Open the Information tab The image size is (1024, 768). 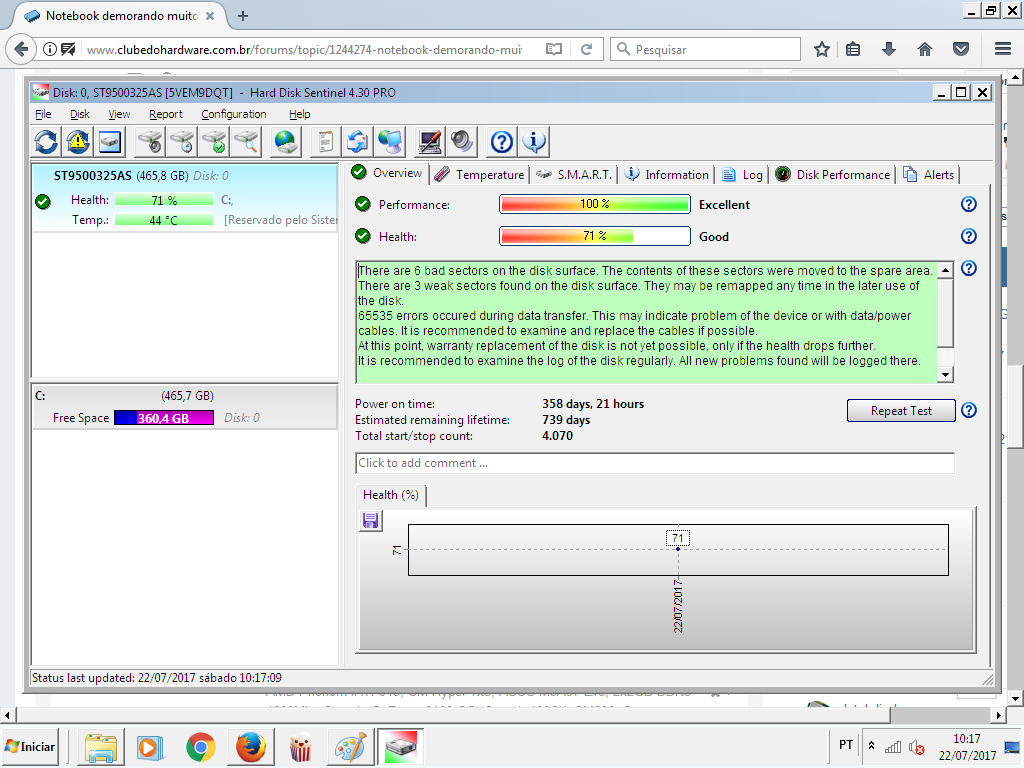[666, 174]
